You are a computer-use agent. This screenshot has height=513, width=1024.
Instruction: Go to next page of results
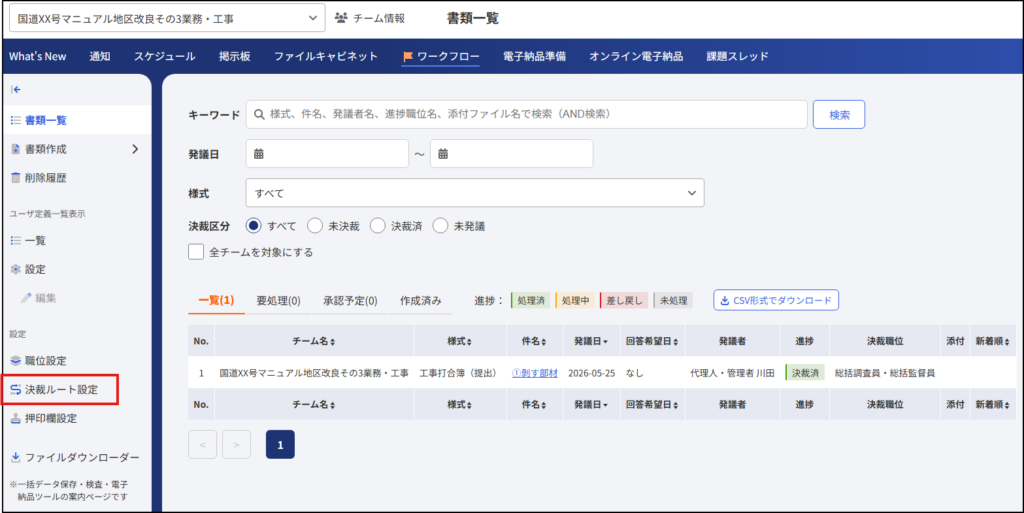click(x=236, y=444)
